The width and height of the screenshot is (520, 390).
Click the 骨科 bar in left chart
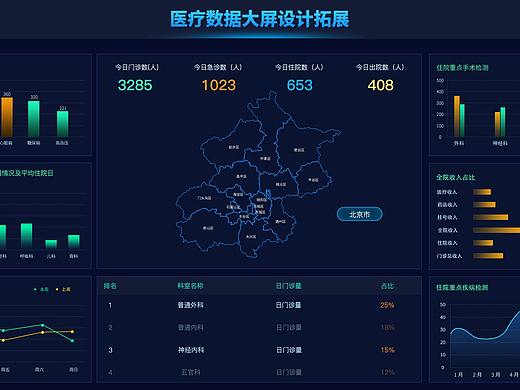pos(74,242)
